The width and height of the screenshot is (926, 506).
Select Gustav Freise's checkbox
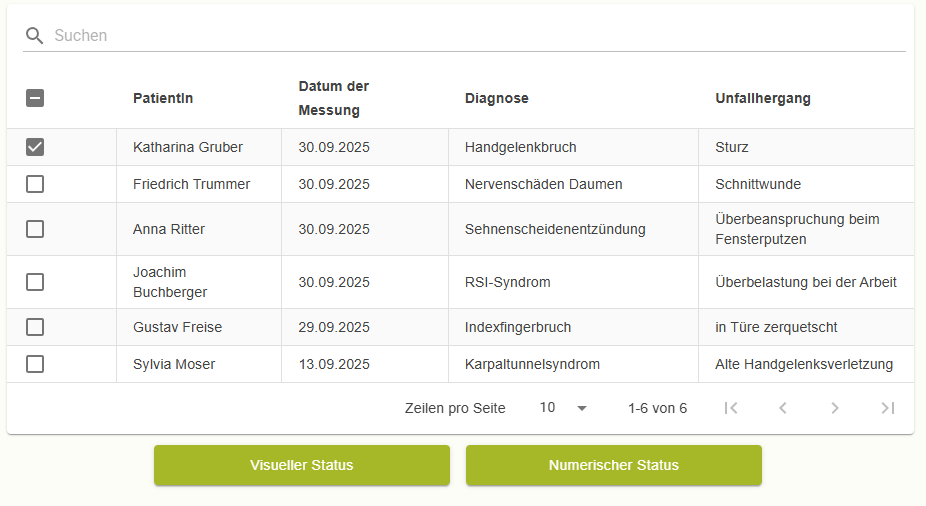pos(35,327)
